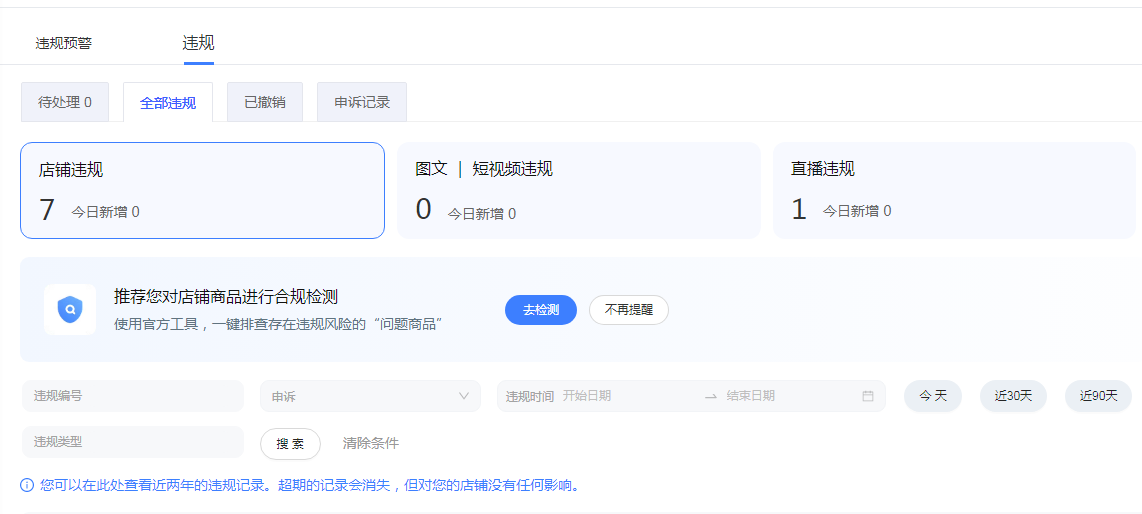Select the 违规 top tab
This screenshot has width=1142, height=514.
[198, 43]
